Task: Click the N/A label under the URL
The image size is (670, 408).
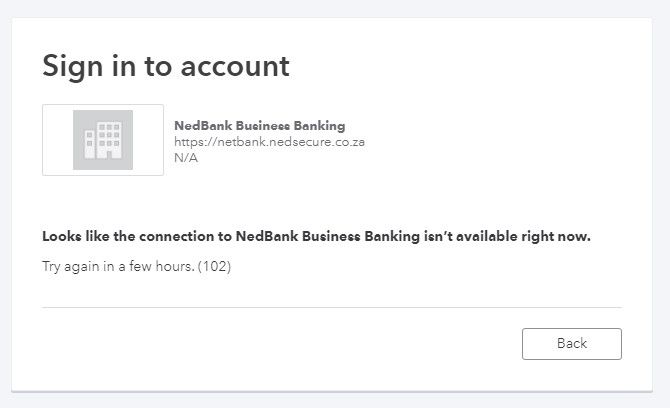Action: 186,158
